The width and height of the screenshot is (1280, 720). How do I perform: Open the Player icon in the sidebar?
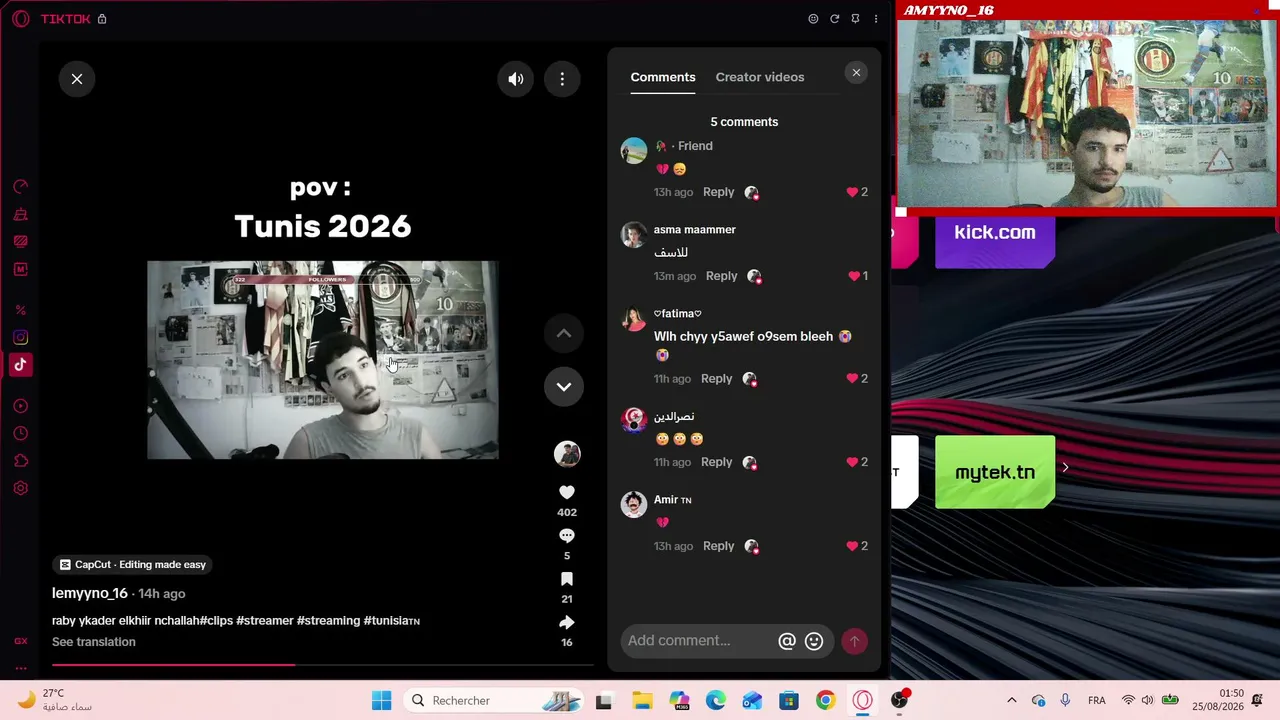[x=20, y=406]
